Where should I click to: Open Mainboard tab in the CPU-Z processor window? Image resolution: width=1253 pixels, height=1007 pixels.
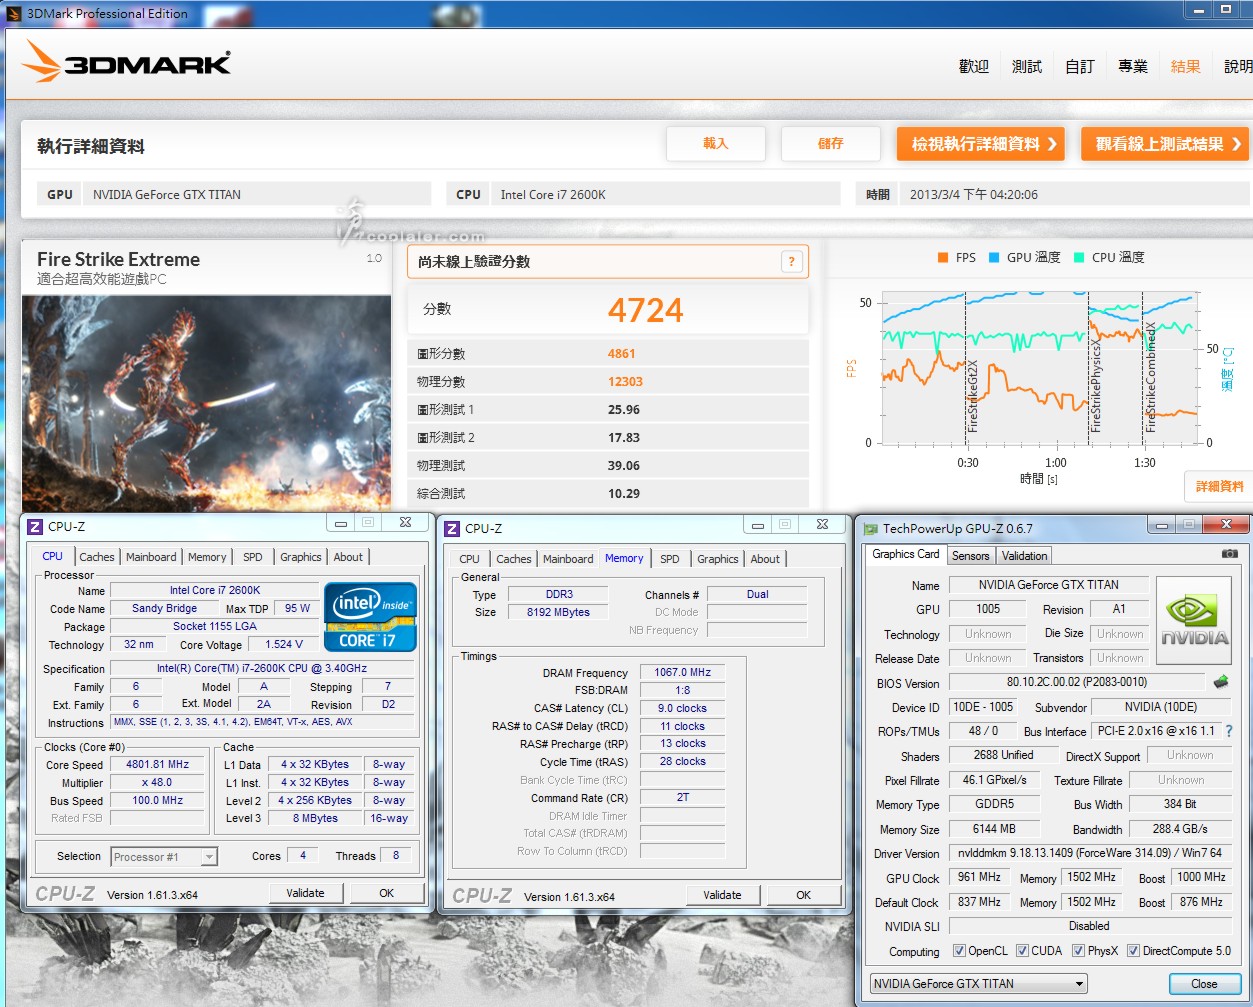(x=151, y=557)
